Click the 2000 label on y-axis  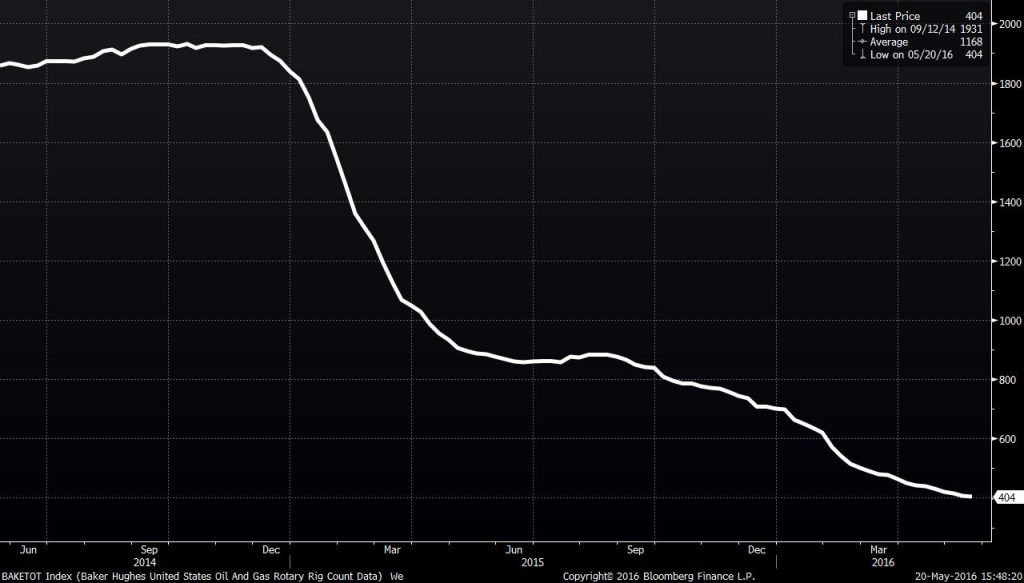point(1008,25)
